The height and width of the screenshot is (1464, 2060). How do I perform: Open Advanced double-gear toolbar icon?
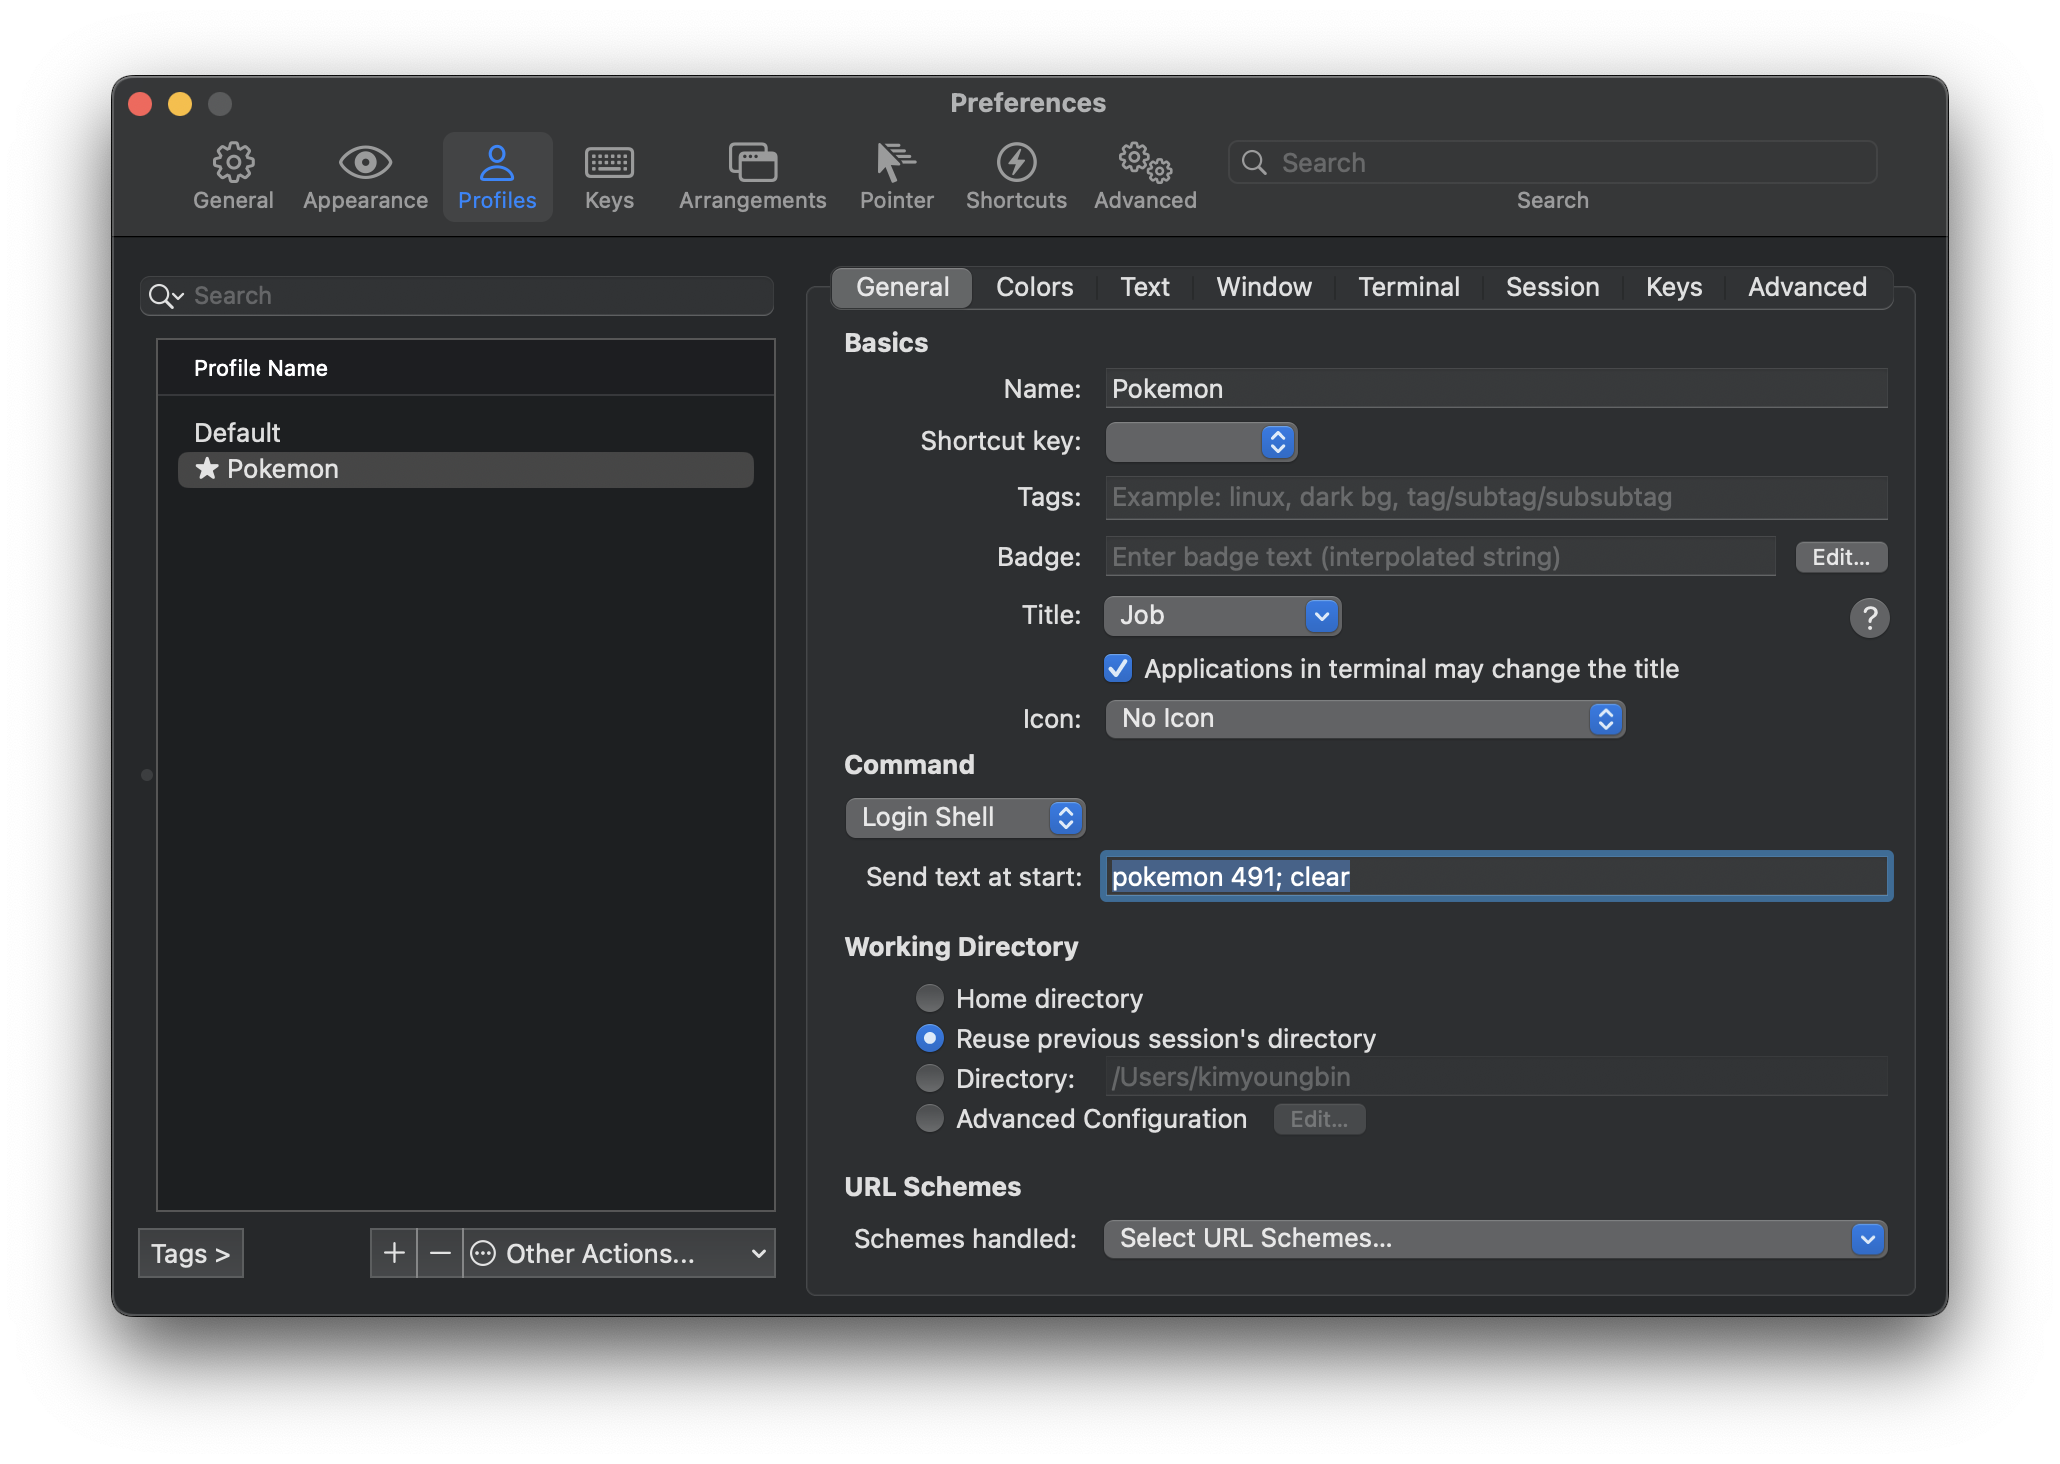tap(1145, 163)
